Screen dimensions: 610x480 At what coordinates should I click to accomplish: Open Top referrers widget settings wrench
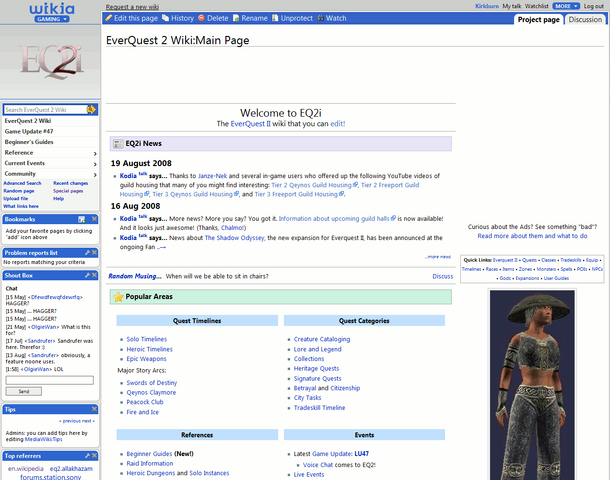click(88, 456)
